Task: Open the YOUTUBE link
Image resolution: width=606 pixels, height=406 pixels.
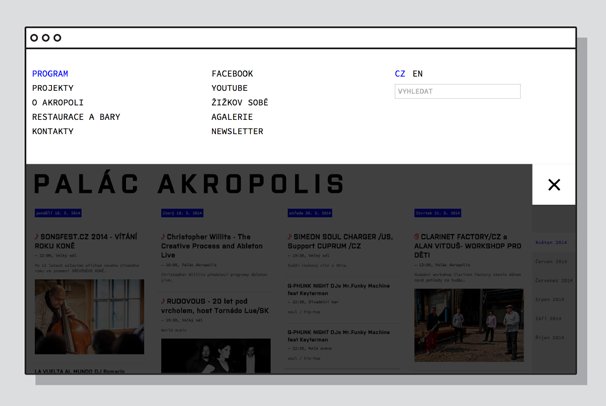Action: coord(229,88)
